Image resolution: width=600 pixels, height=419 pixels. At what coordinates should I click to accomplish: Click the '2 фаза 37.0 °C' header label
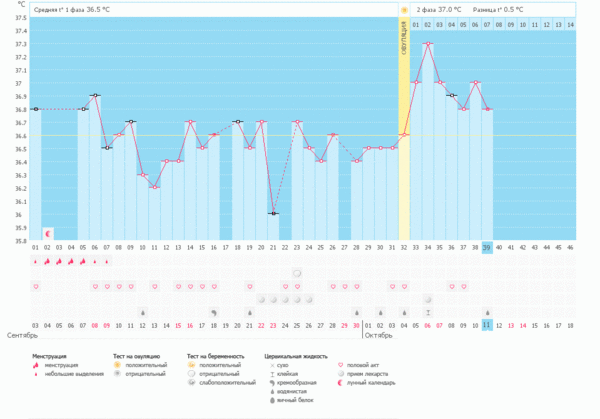439,9
